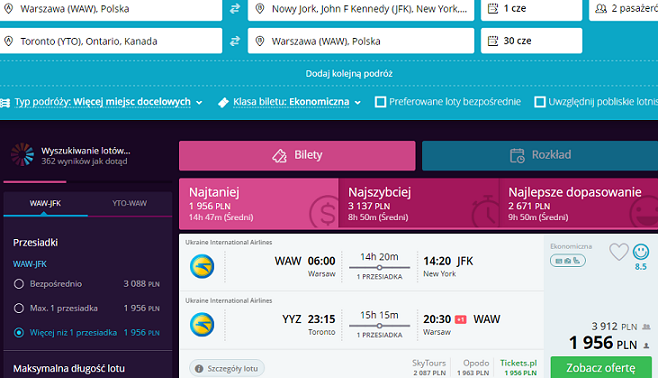658x378 pixels.
Task: Click the calendar icon for 1 cze
Action: click(x=493, y=8)
